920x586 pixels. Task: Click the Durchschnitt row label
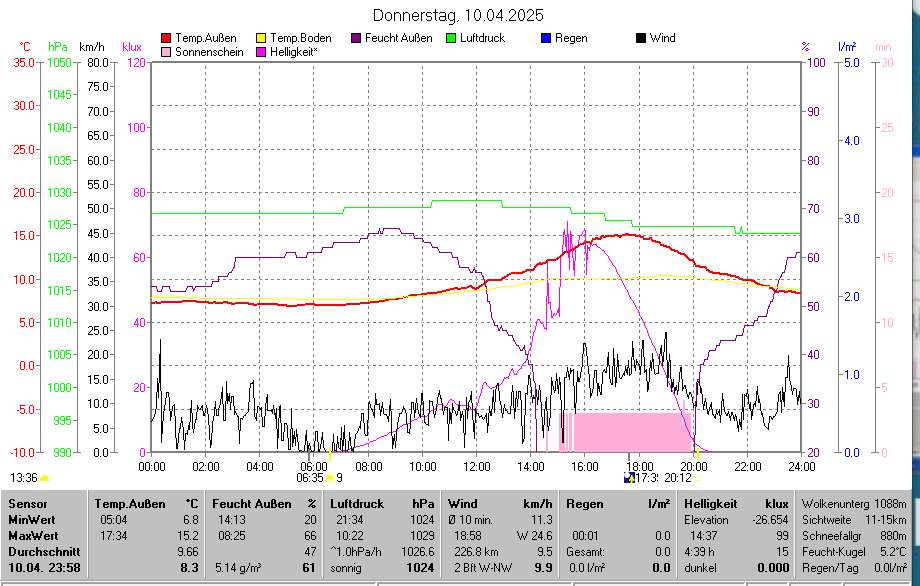click(x=44, y=552)
